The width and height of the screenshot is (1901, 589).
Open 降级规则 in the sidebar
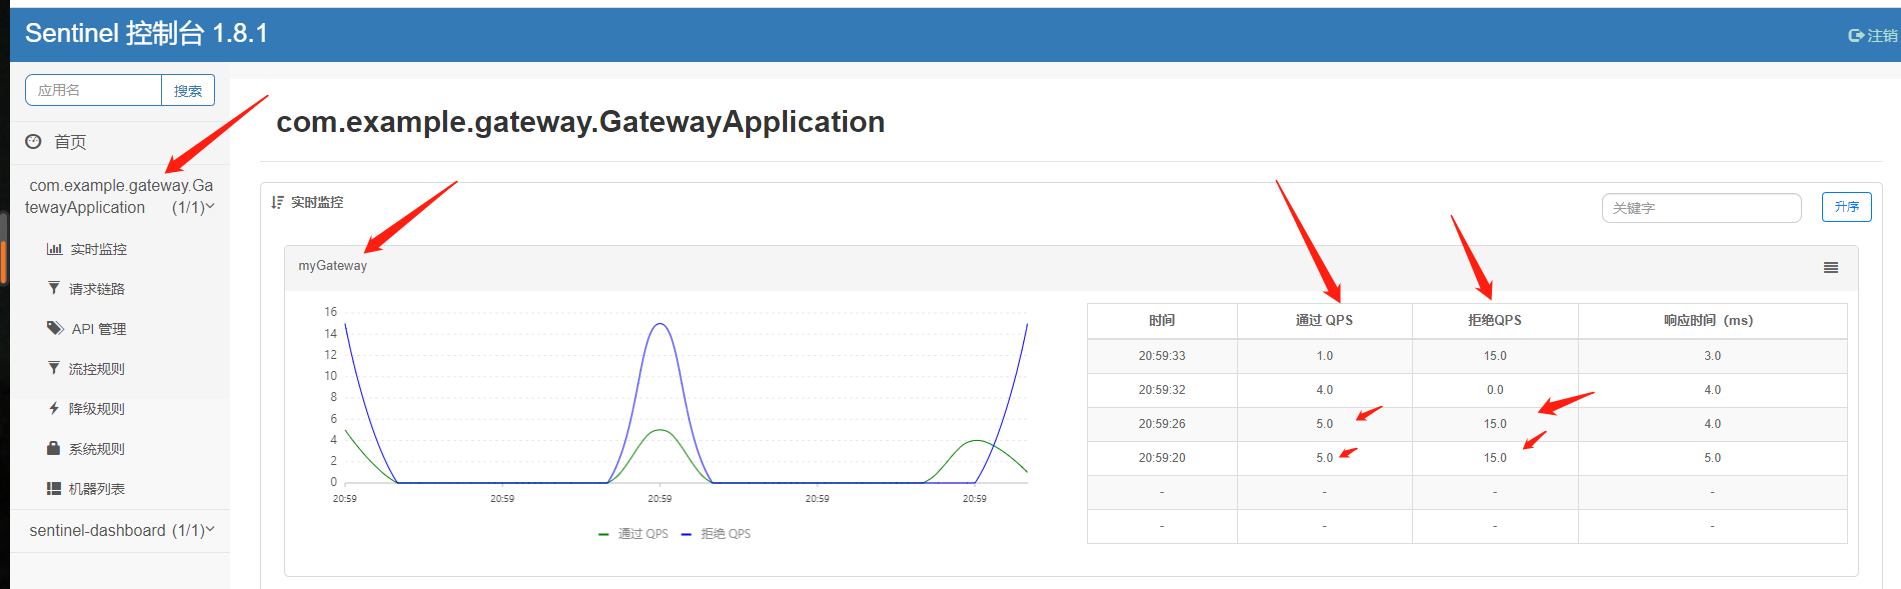click(x=97, y=409)
